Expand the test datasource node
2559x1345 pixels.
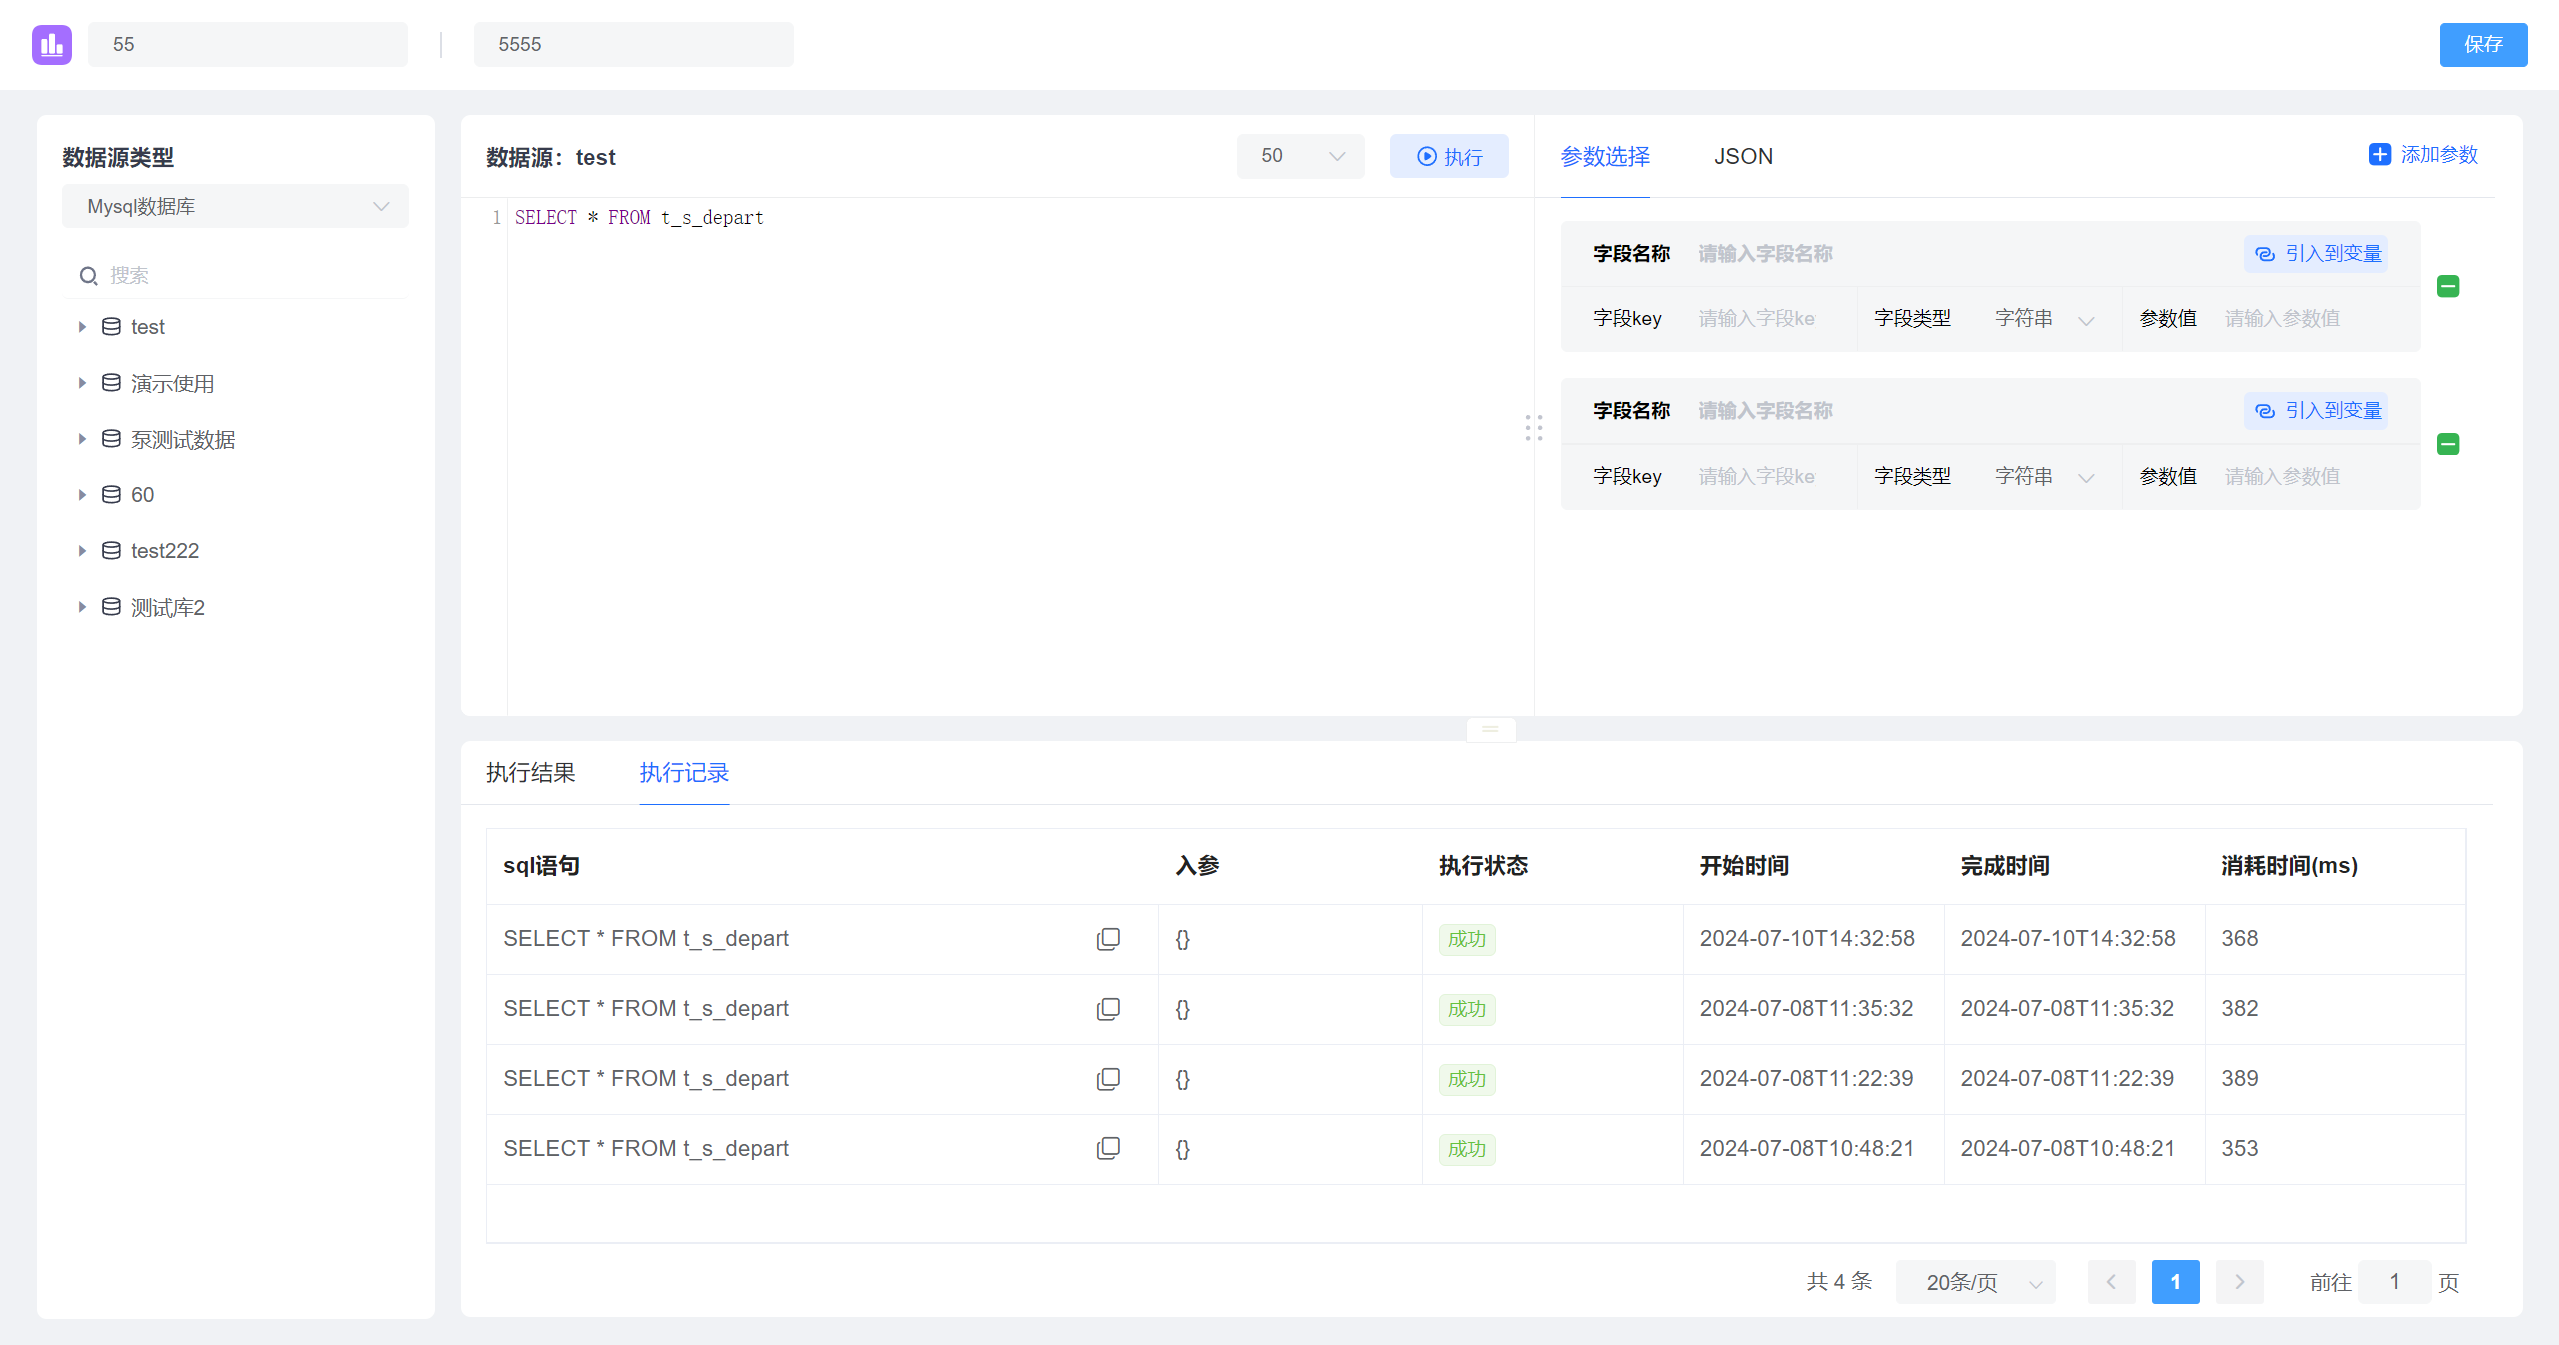82,327
